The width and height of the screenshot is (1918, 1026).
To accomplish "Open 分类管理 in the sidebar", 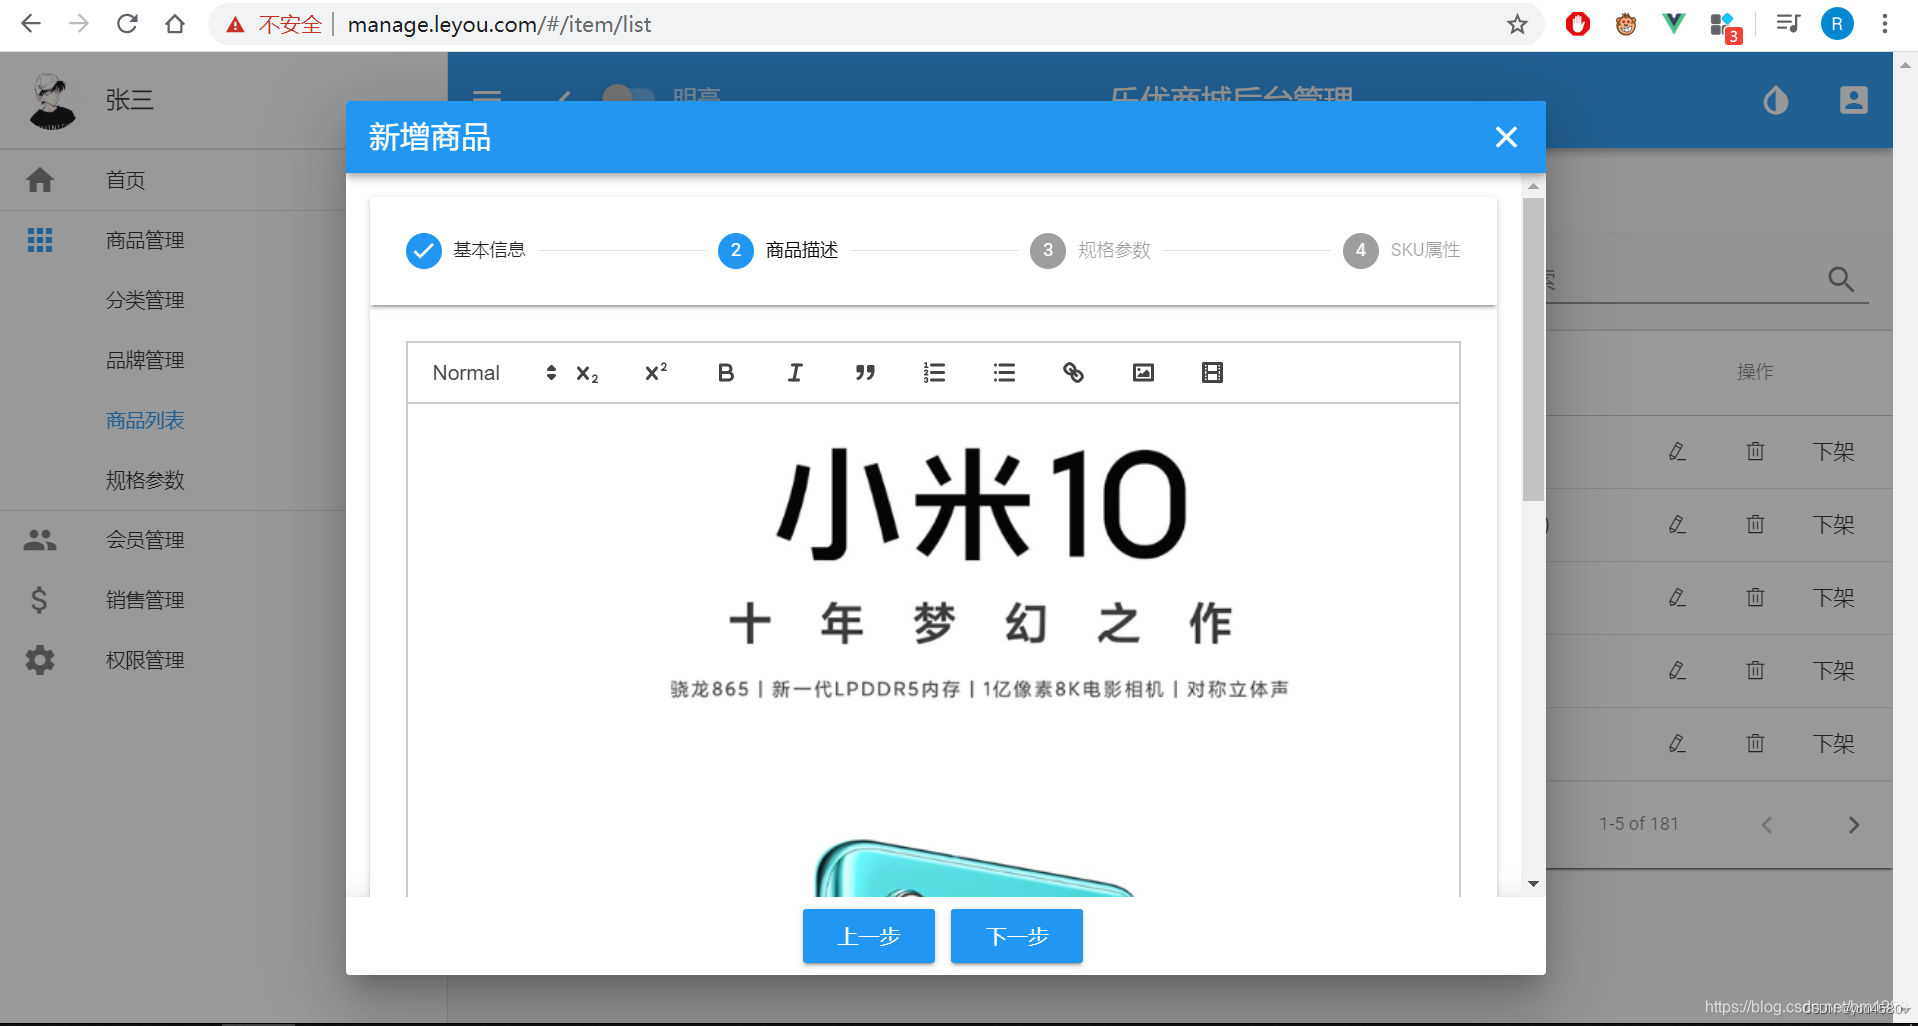I will (145, 300).
